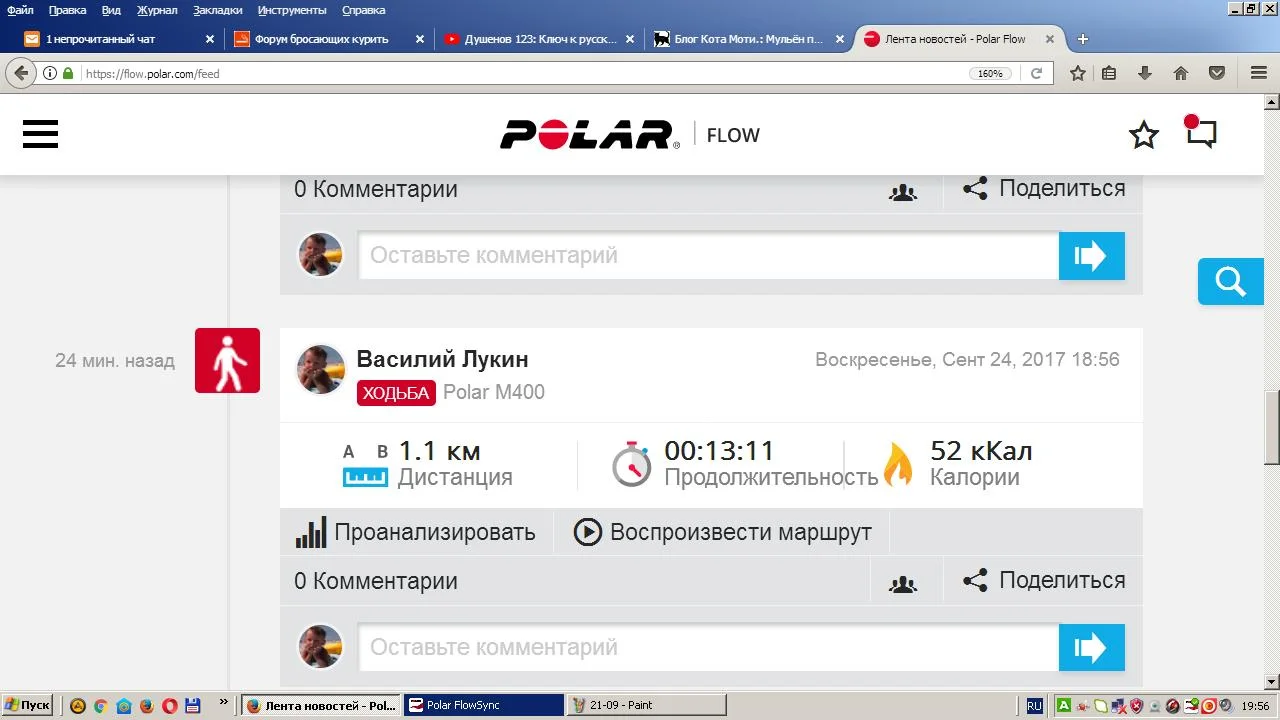
Task: Open notifications speech bubble icon
Action: pyautogui.click(x=1201, y=133)
